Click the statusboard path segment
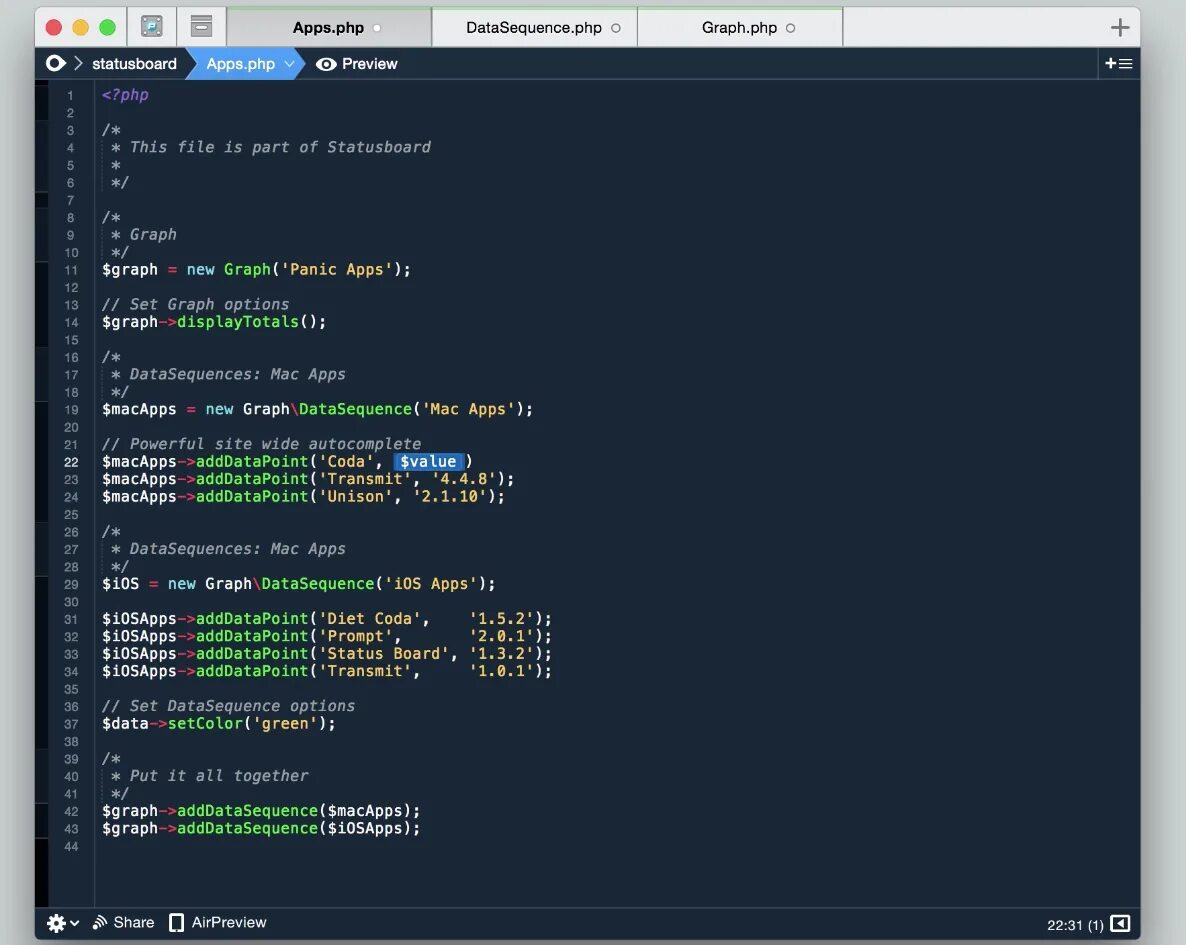This screenshot has width=1186, height=945. 135,64
